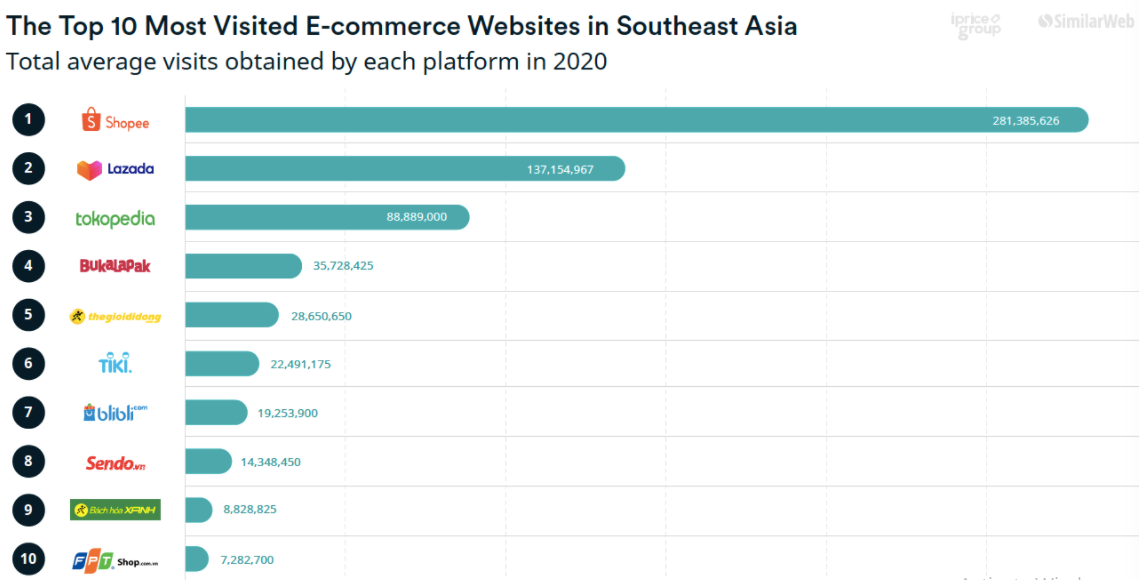The width and height of the screenshot is (1139, 580).
Task: Click the Bach hoa XANH logo
Action: [115, 510]
